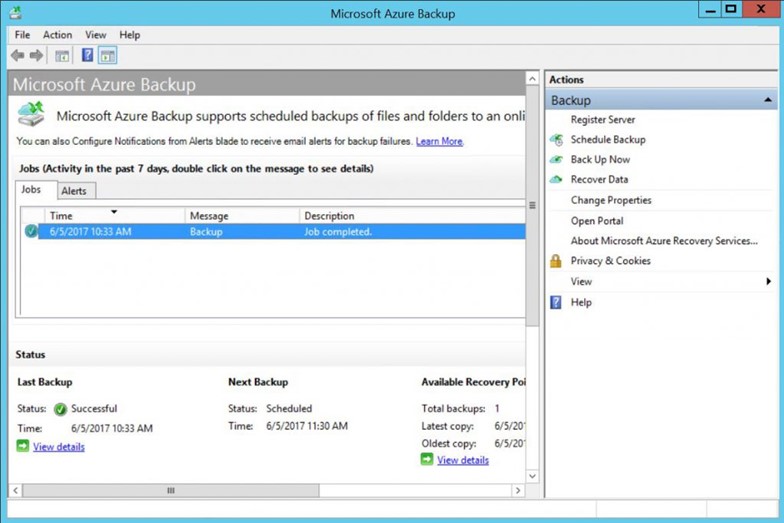Click the Help question mark icon in Actions
784x523 pixels.
tap(556, 302)
